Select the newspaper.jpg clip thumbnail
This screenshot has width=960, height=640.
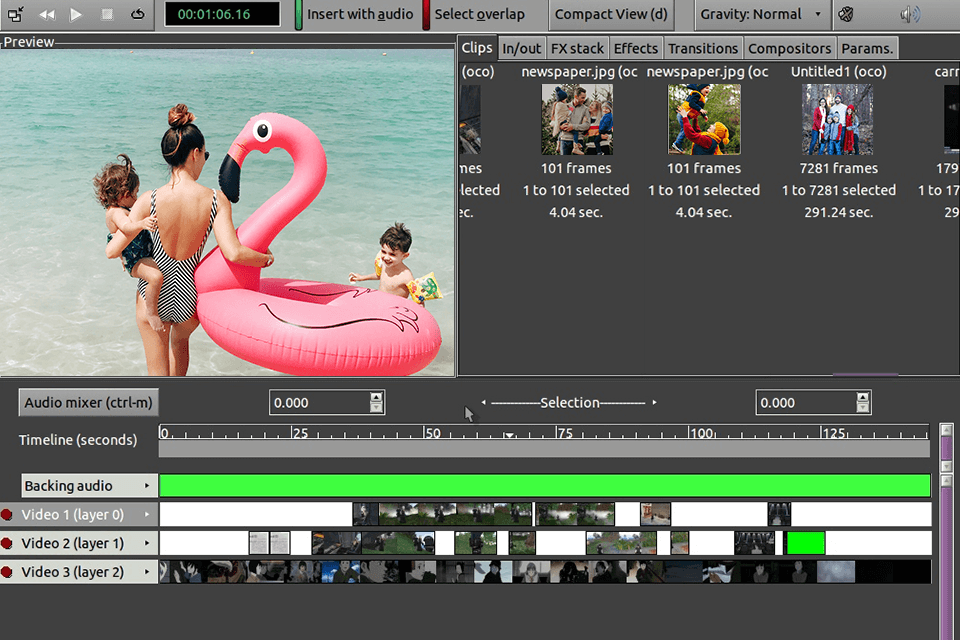(x=576, y=119)
